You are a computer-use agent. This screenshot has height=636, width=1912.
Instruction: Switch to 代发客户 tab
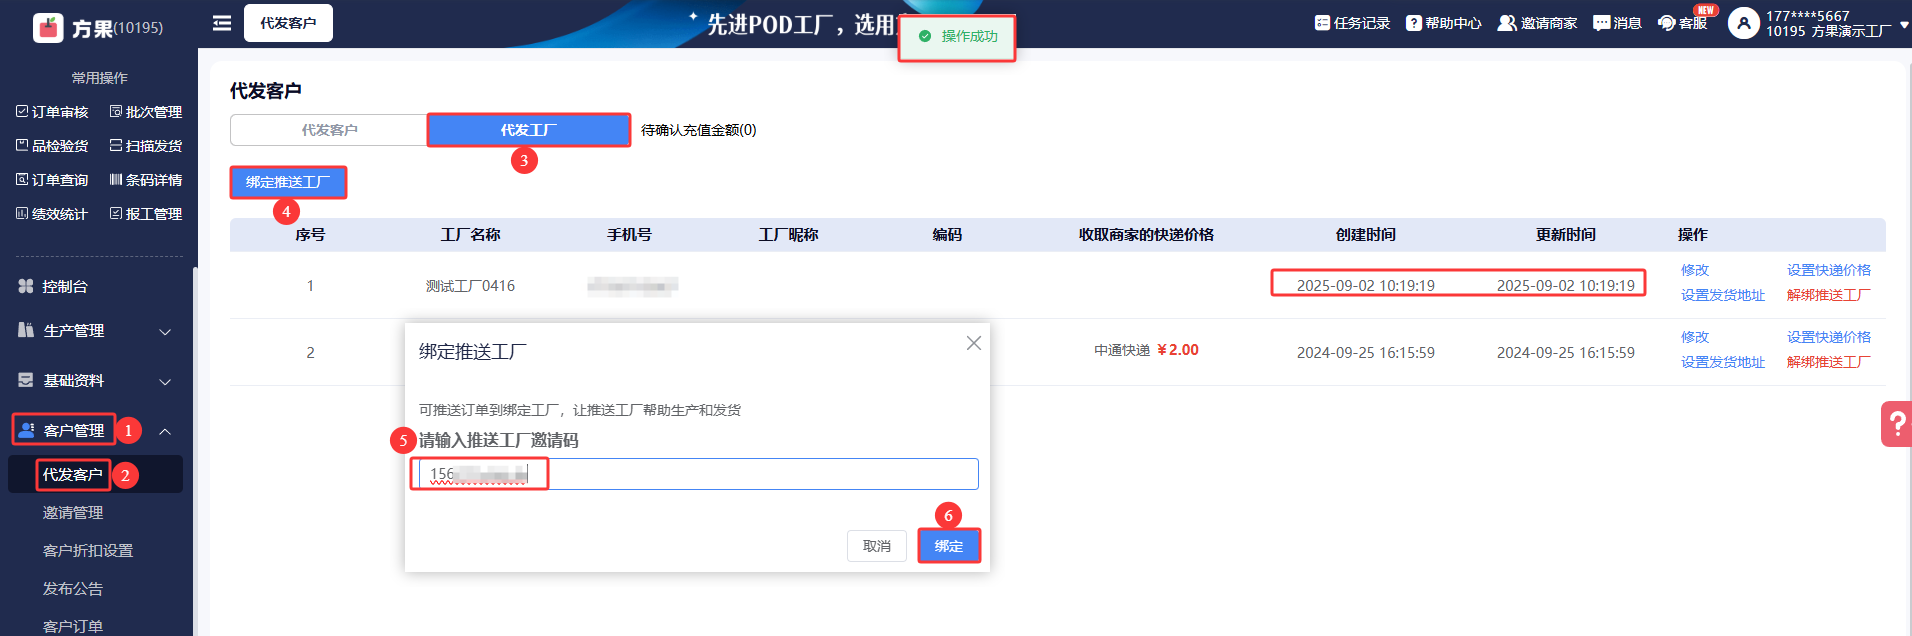pos(329,130)
